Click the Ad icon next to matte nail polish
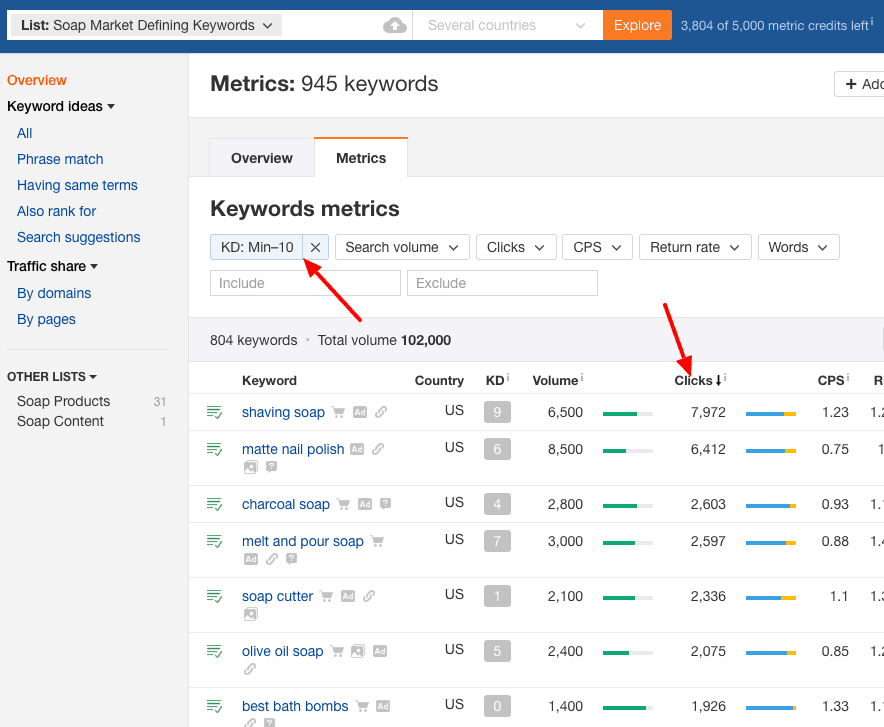Image resolution: width=884 pixels, height=727 pixels. pos(358,448)
